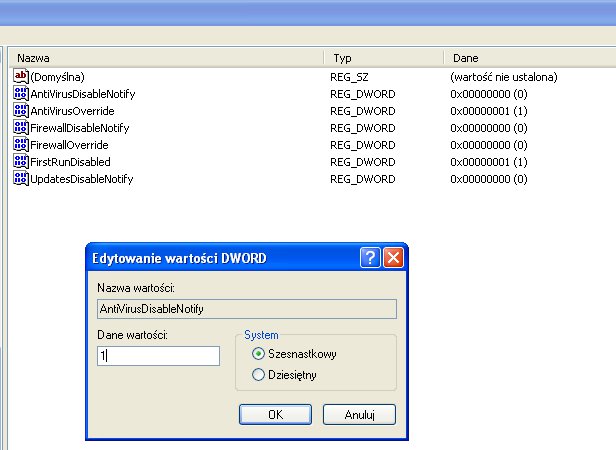Click the AntiVirusOverride DWORD icon

click(21, 110)
